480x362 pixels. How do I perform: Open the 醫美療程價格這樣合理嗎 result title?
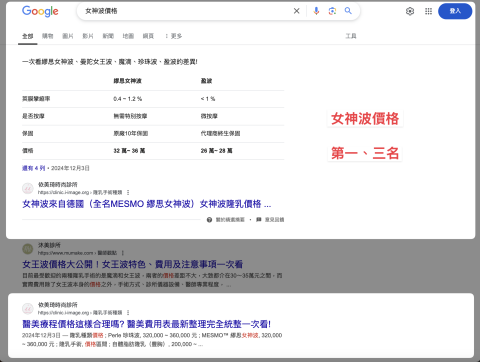pyautogui.click(x=147, y=324)
